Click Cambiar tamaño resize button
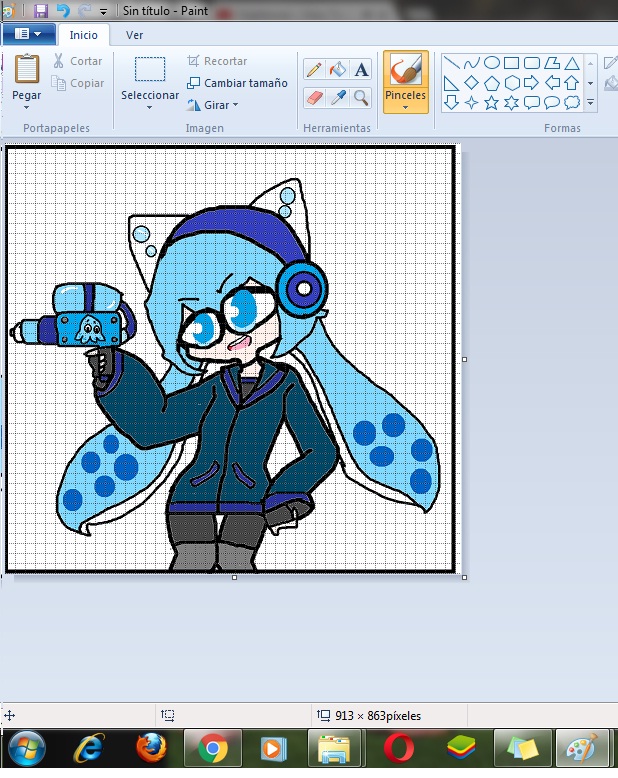This screenshot has height=778, width=618. pyautogui.click(x=237, y=83)
